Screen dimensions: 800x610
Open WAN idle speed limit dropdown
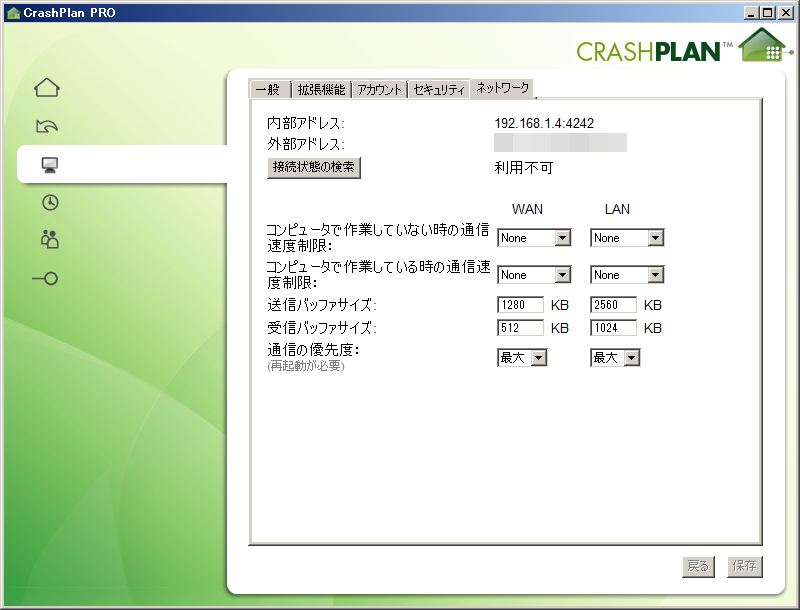[534, 238]
